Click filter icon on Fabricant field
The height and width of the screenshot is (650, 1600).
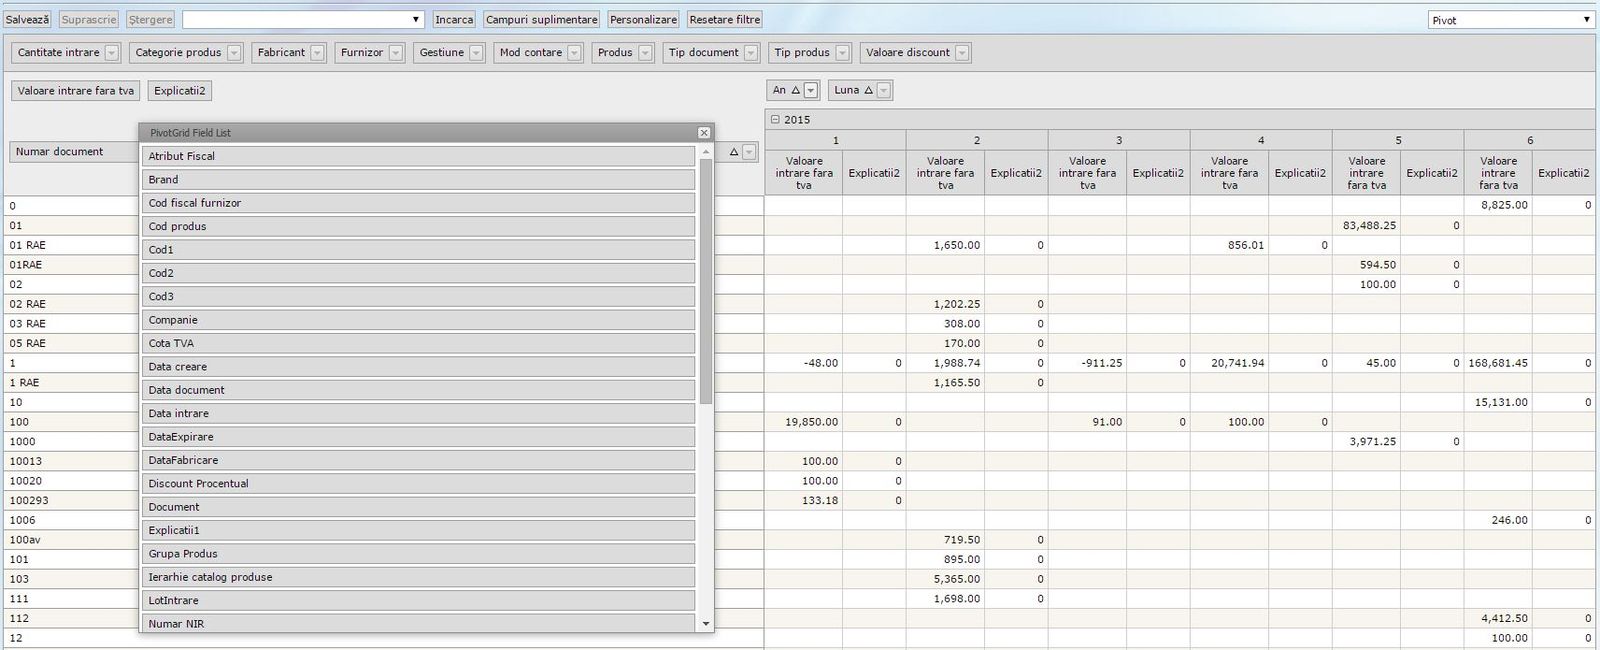click(x=317, y=53)
